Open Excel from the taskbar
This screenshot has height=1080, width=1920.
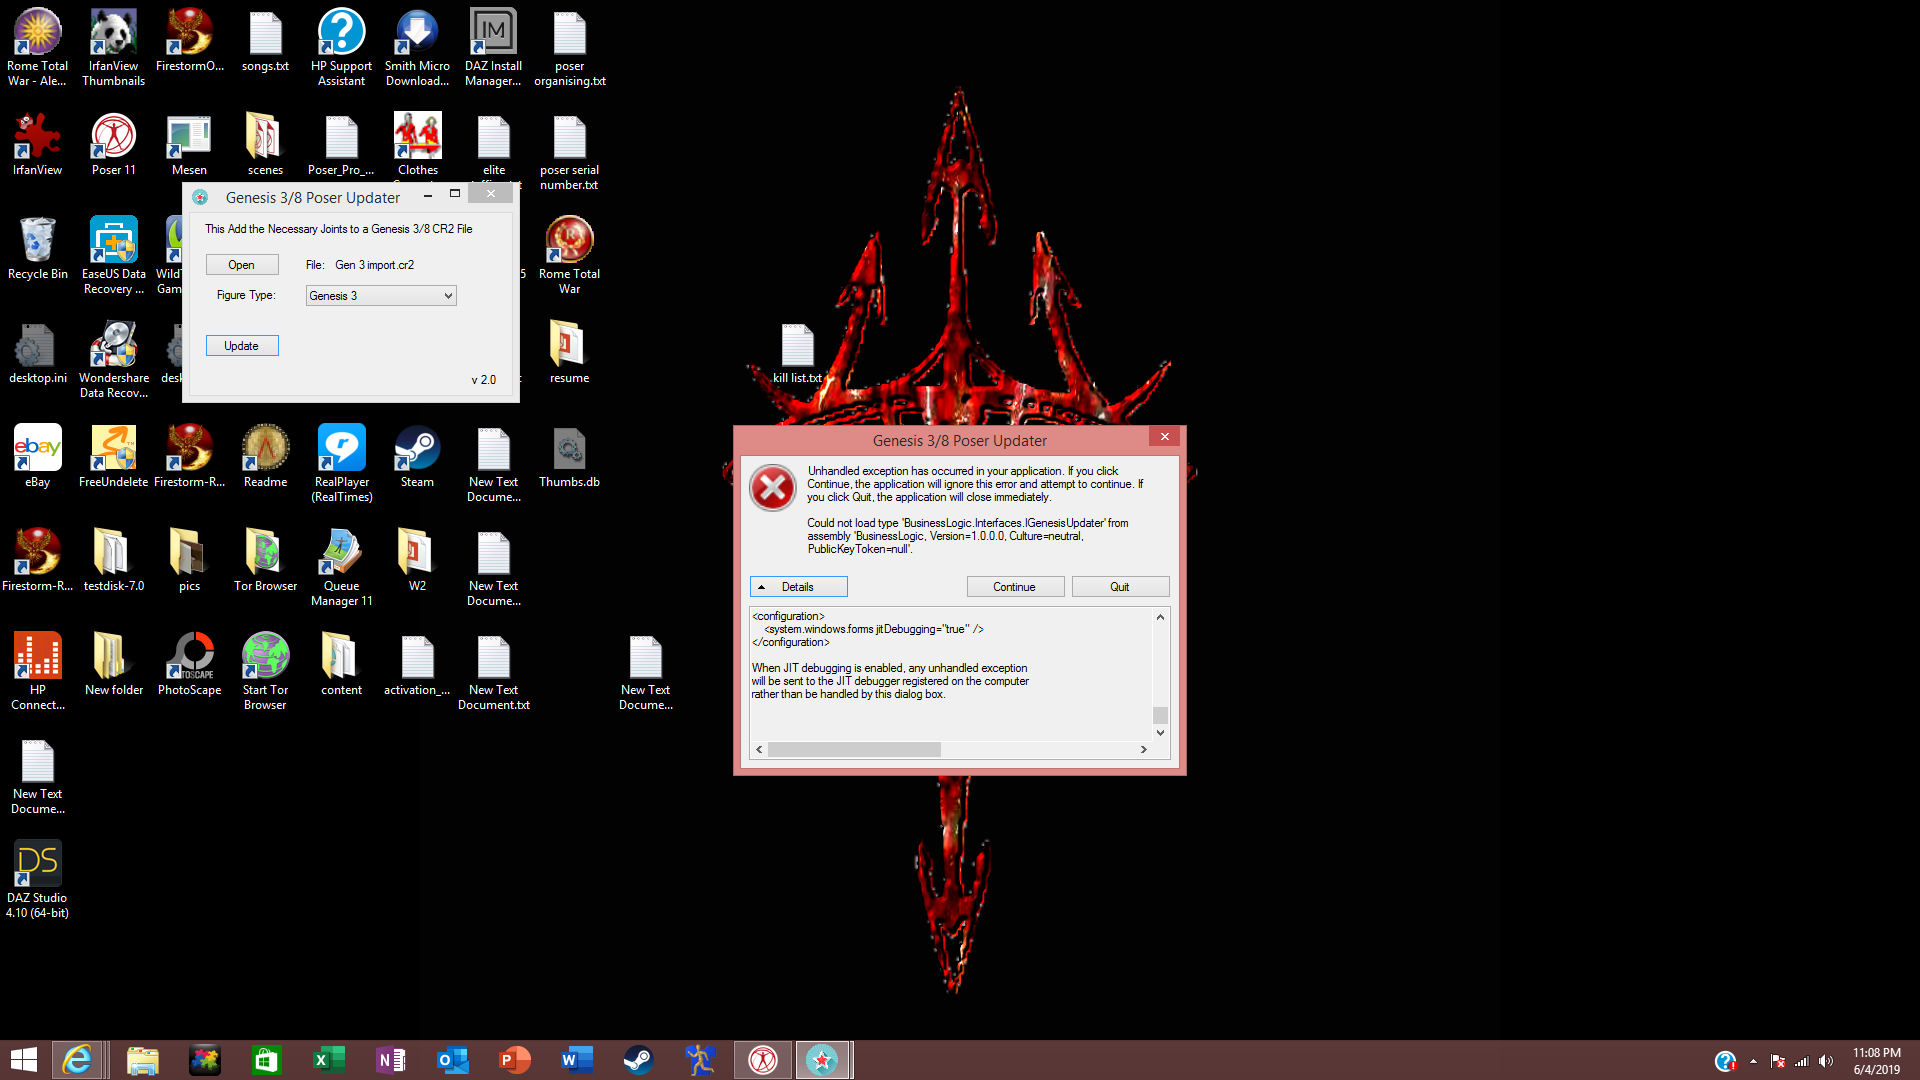[329, 1060]
